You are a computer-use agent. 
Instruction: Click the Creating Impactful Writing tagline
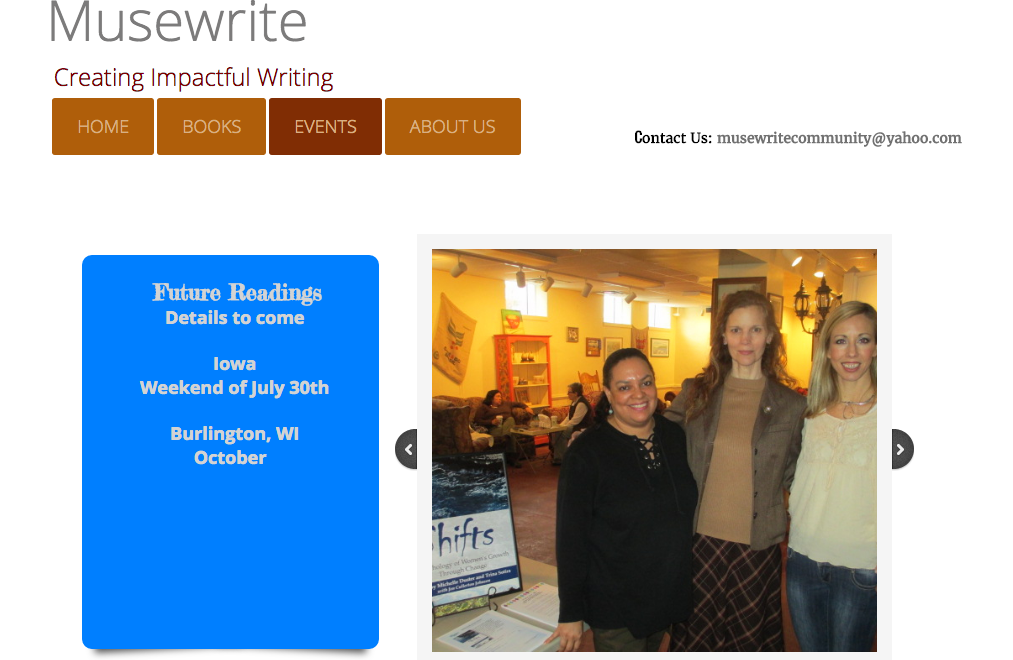[x=193, y=78]
